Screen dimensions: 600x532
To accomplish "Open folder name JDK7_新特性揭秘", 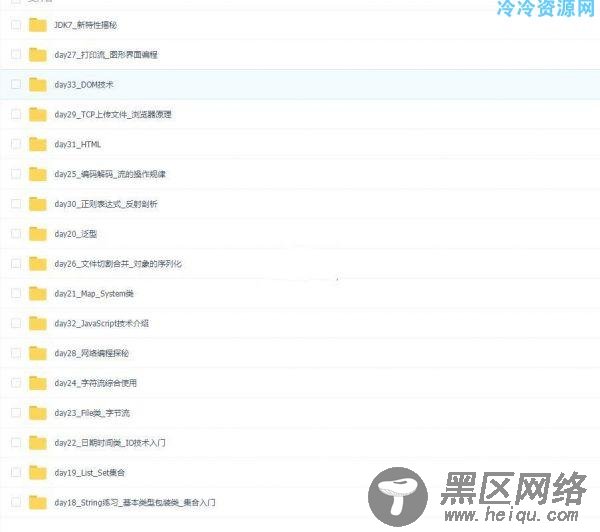I will pyautogui.click(x=86, y=25).
